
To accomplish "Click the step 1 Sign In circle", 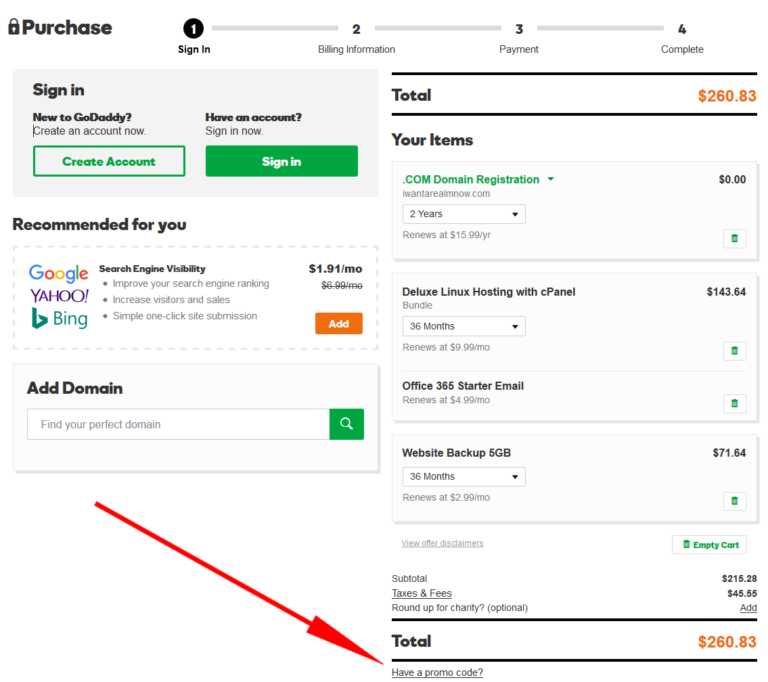I will (194, 29).
